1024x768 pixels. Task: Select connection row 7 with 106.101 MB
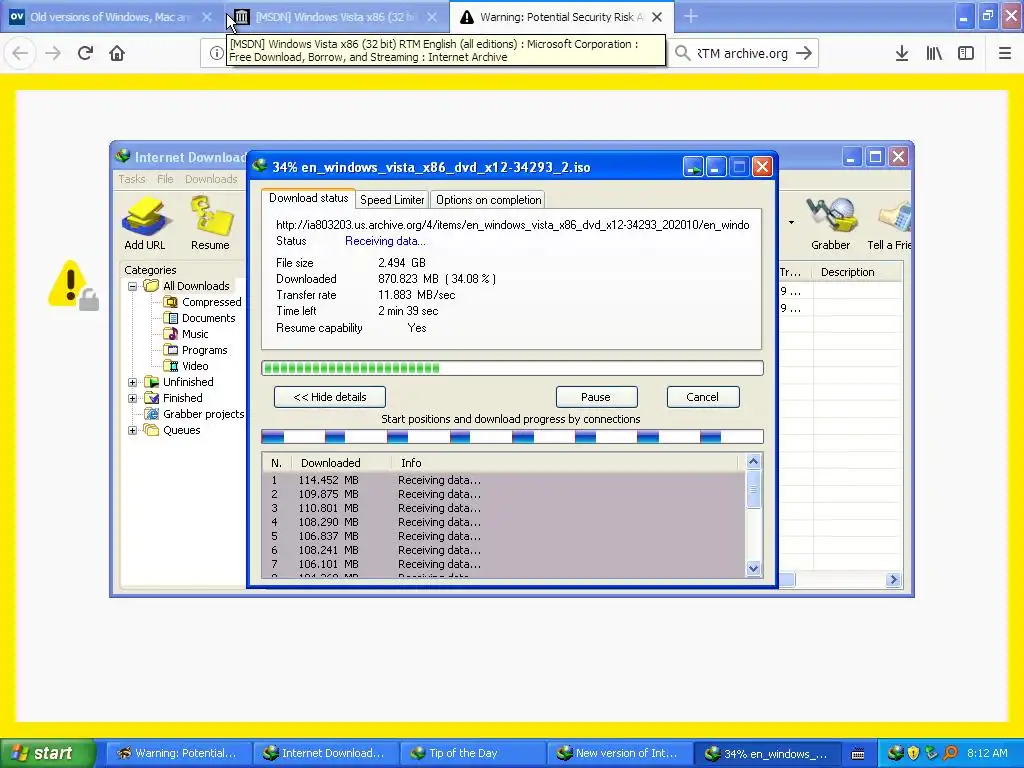503,564
